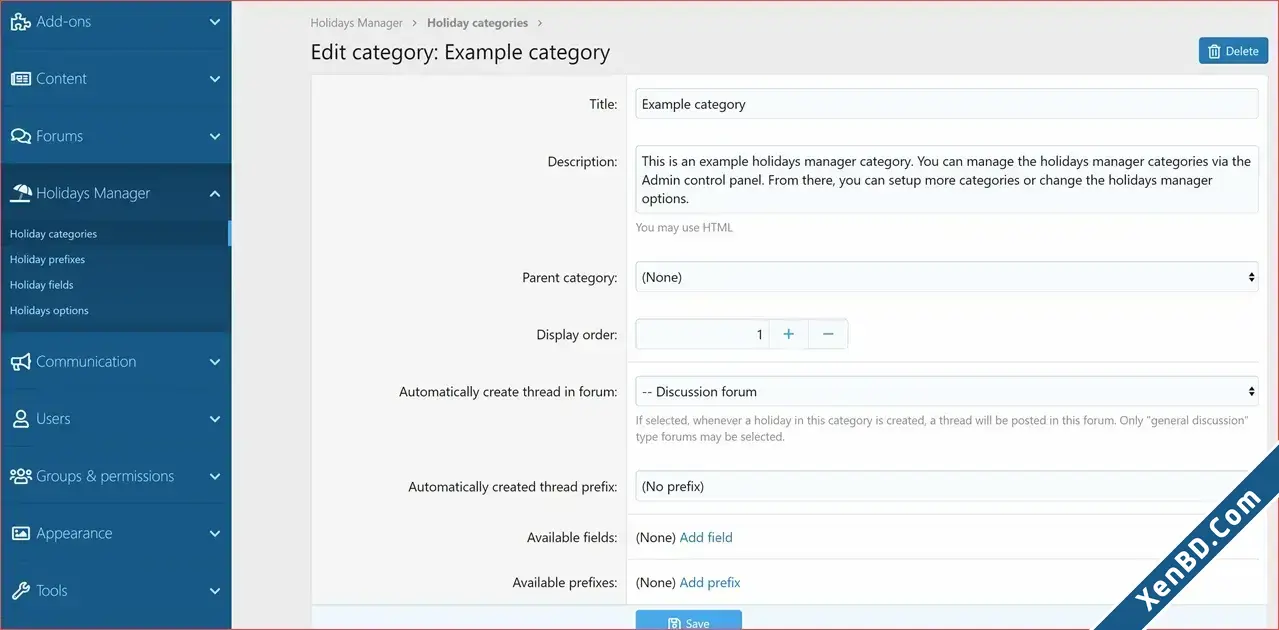This screenshot has height=630, width=1279.
Task: Click the Users person icon
Action: click(x=20, y=419)
